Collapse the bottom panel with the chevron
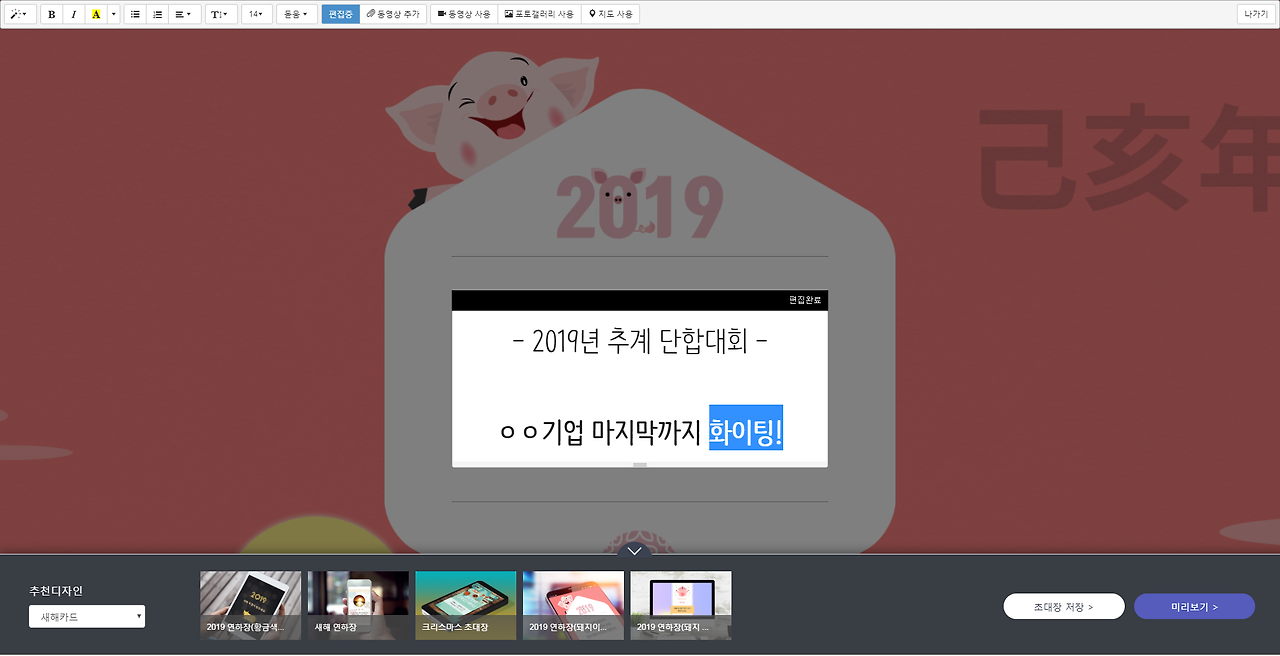The image size is (1280, 656). 634,551
